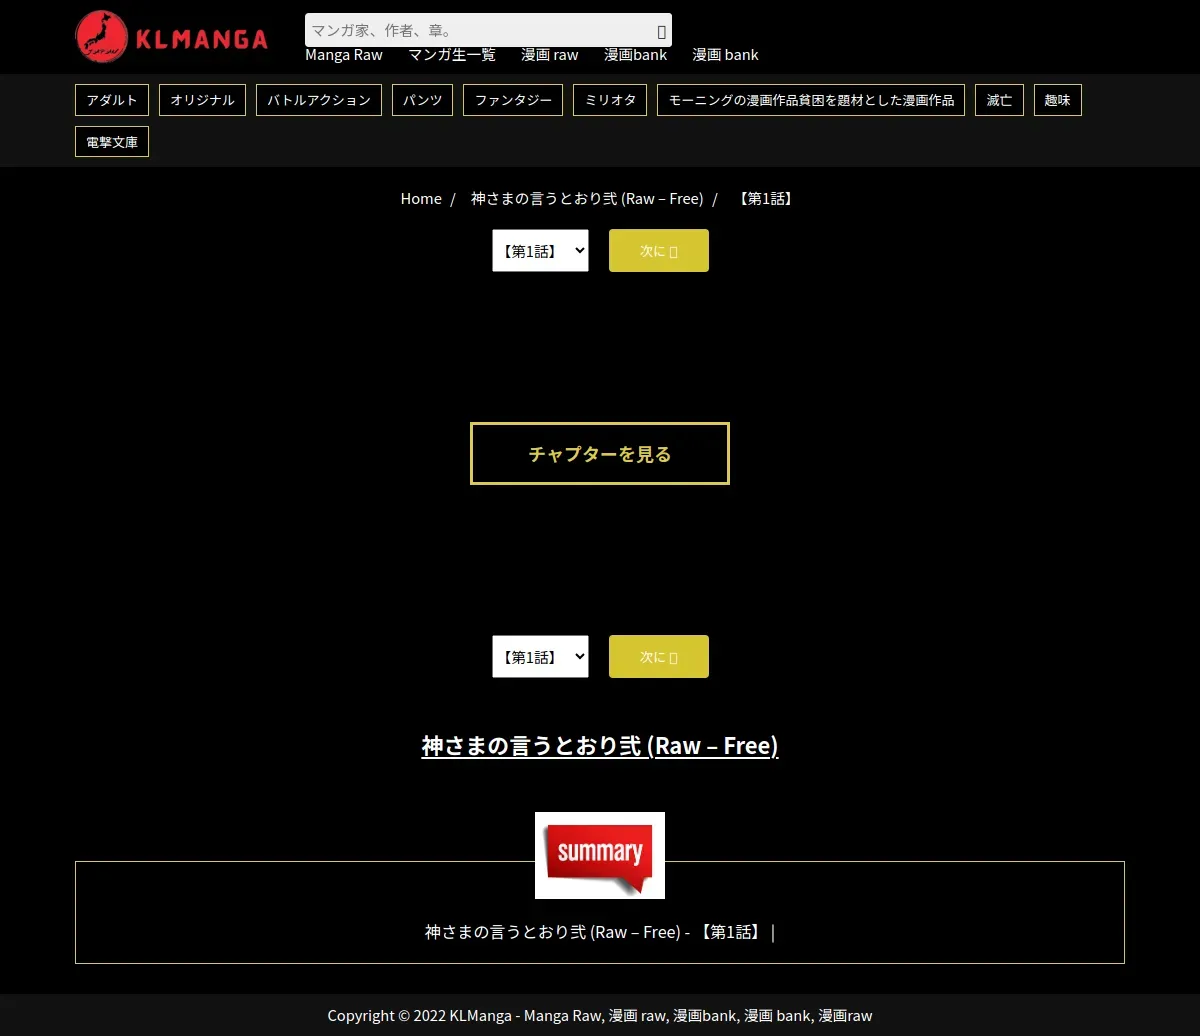
Task: Click the 【第1話】 breadcrumb text
Action: (x=766, y=199)
